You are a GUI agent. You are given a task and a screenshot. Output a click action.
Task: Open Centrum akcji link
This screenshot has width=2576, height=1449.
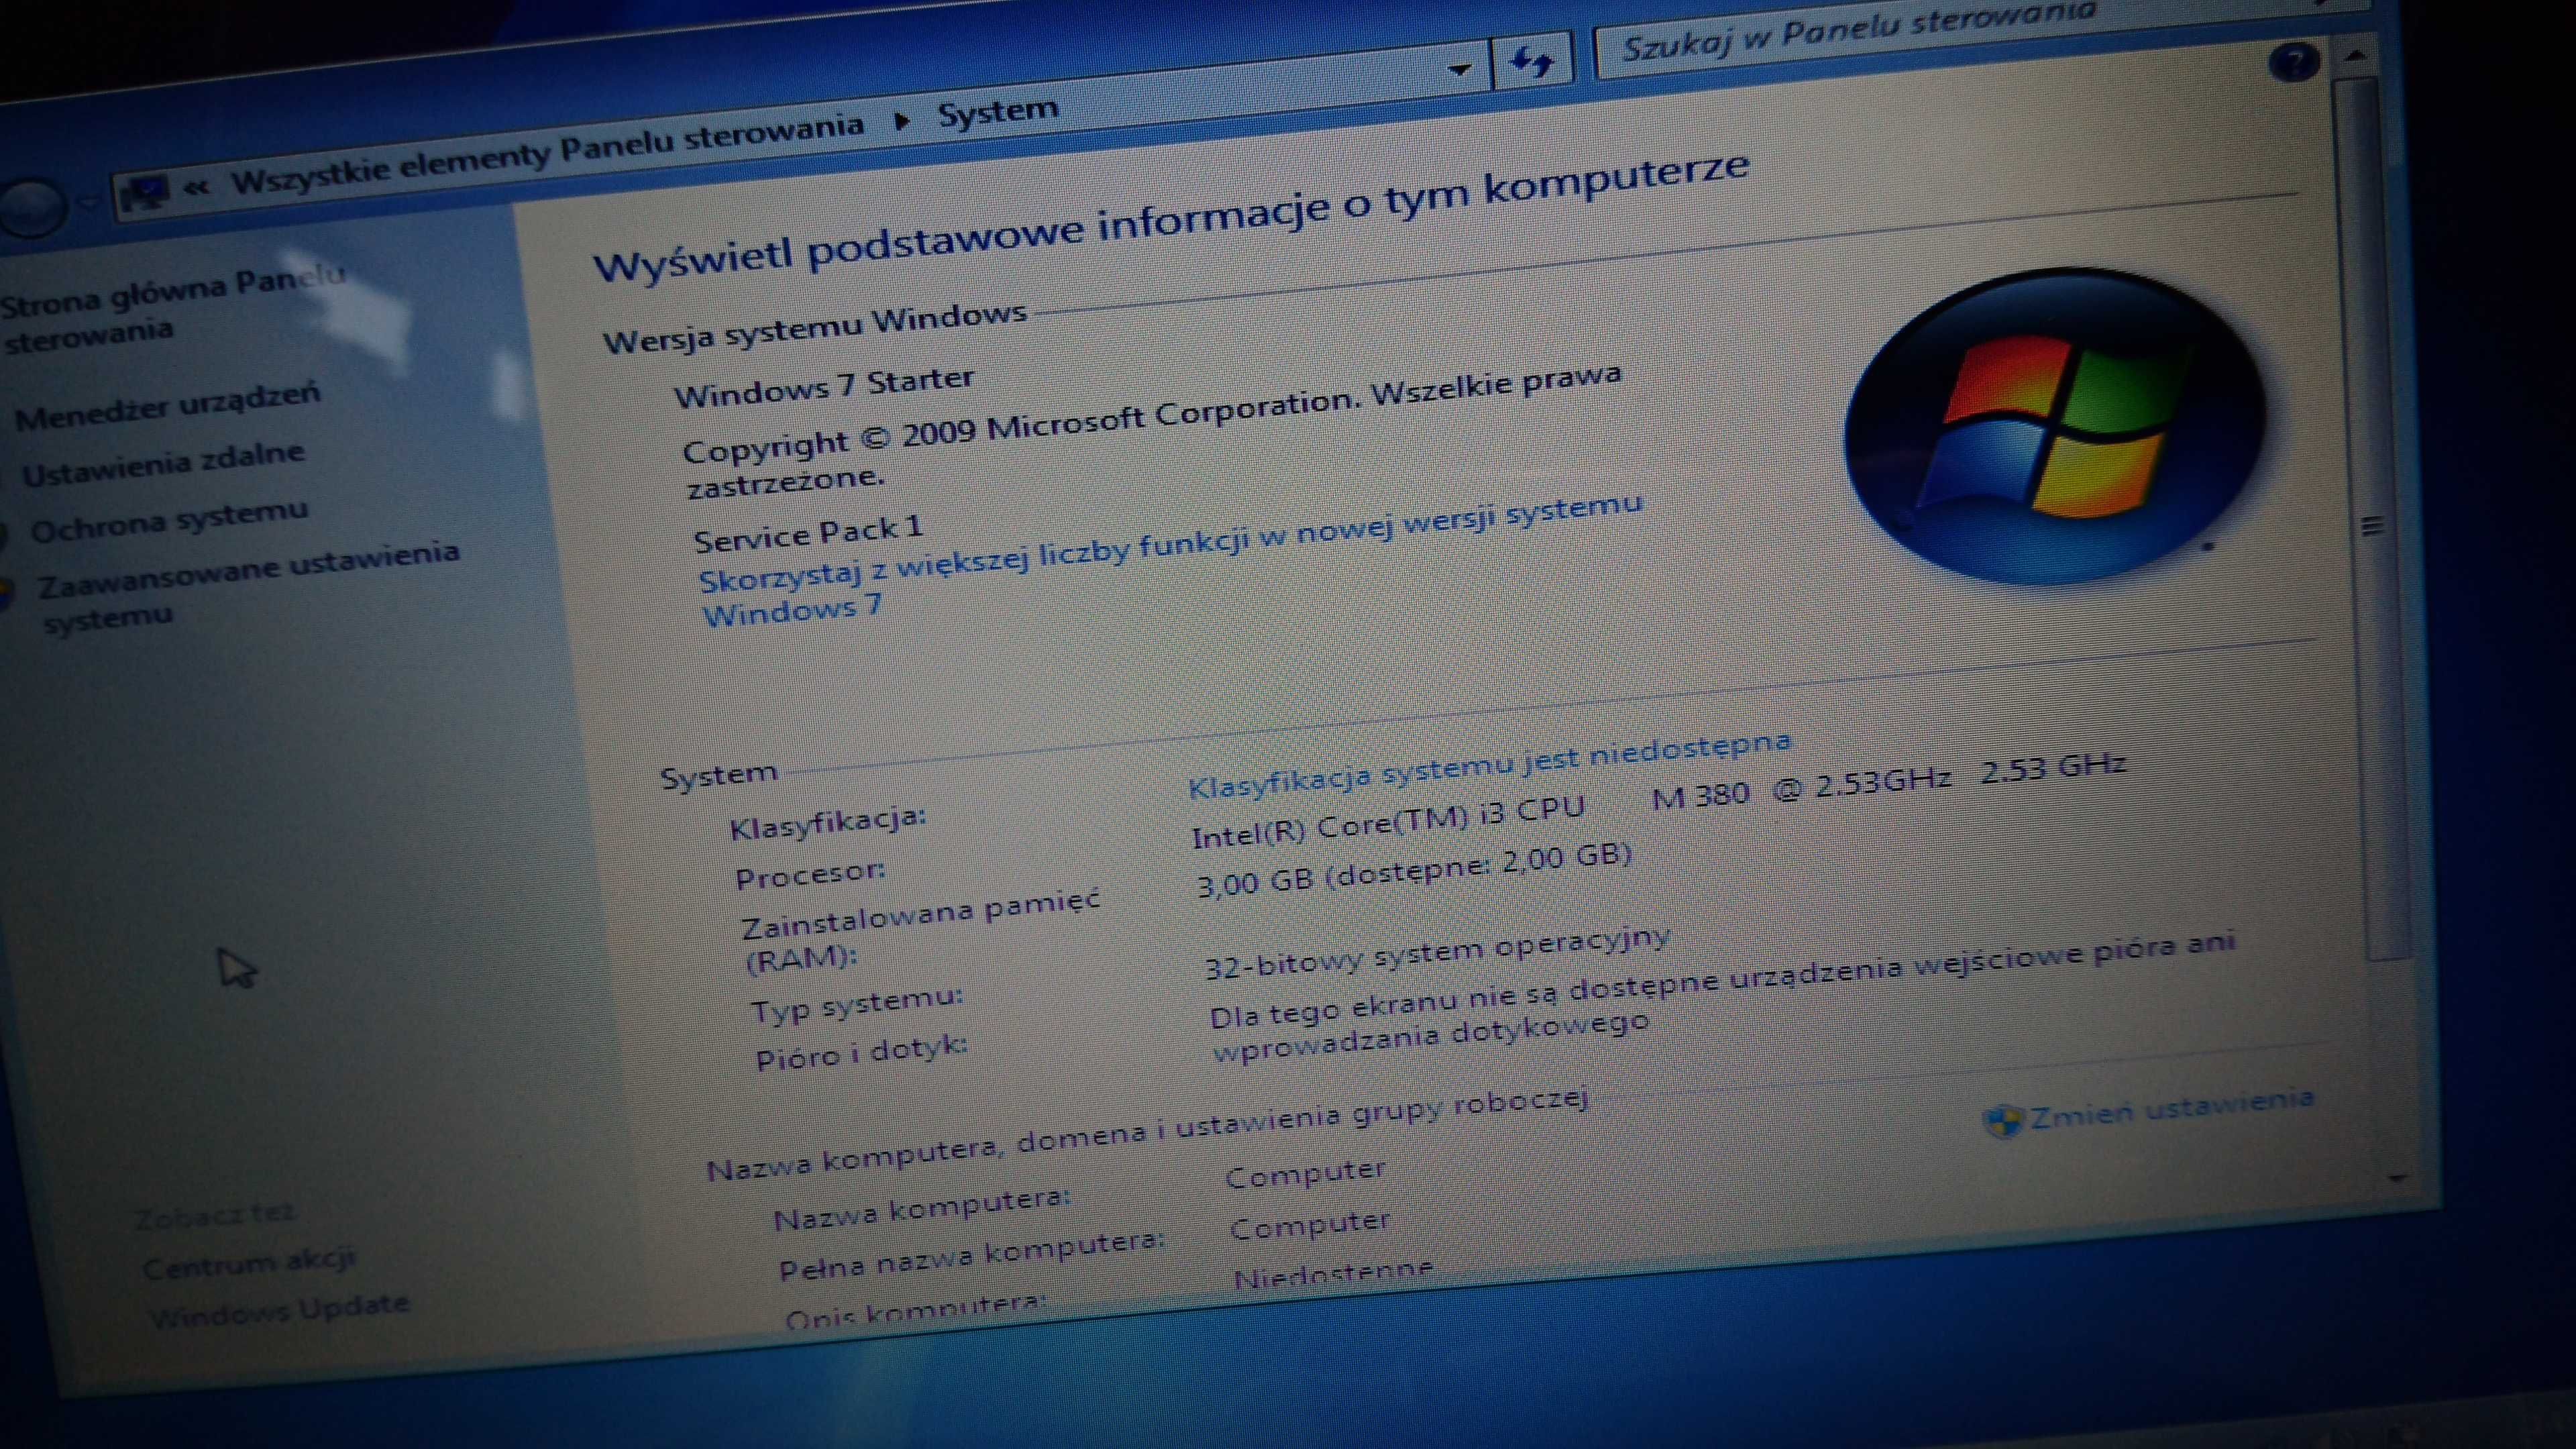coord(249,1262)
